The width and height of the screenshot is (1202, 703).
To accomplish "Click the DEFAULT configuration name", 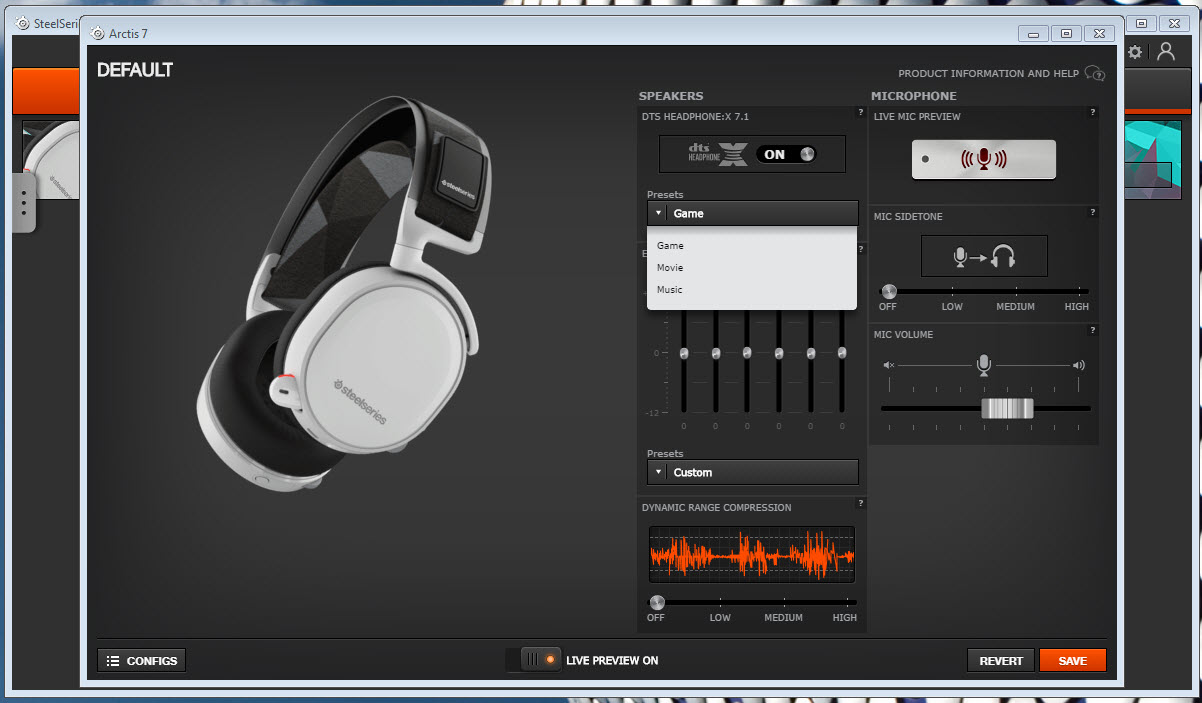I will 135,70.
